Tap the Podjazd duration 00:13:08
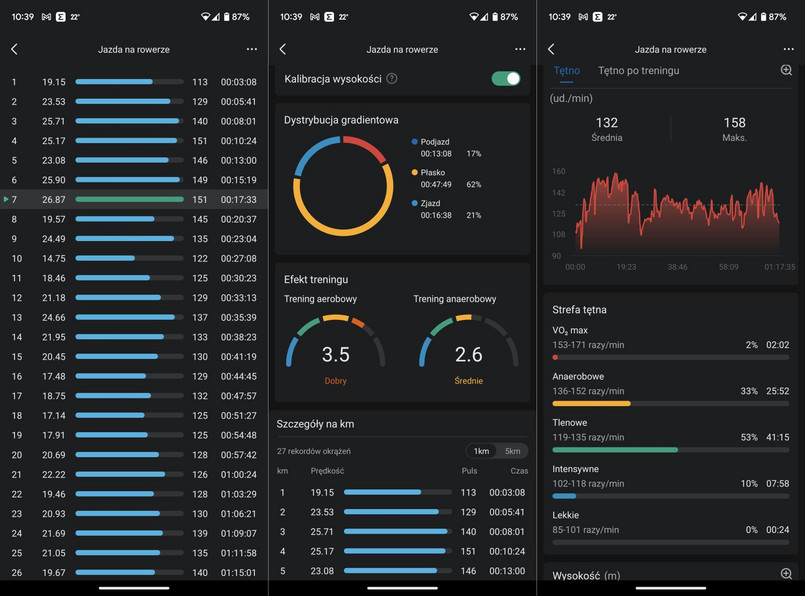 coord(436,154)
